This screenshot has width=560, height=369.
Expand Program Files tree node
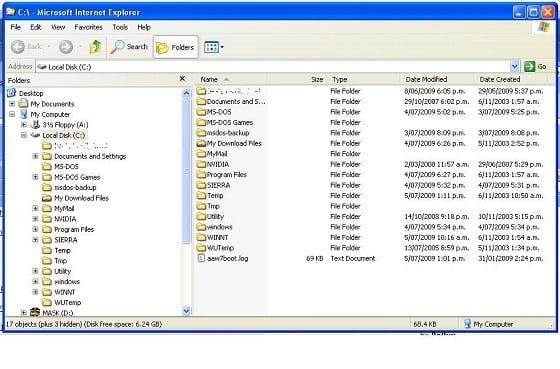tap(35, 229)
